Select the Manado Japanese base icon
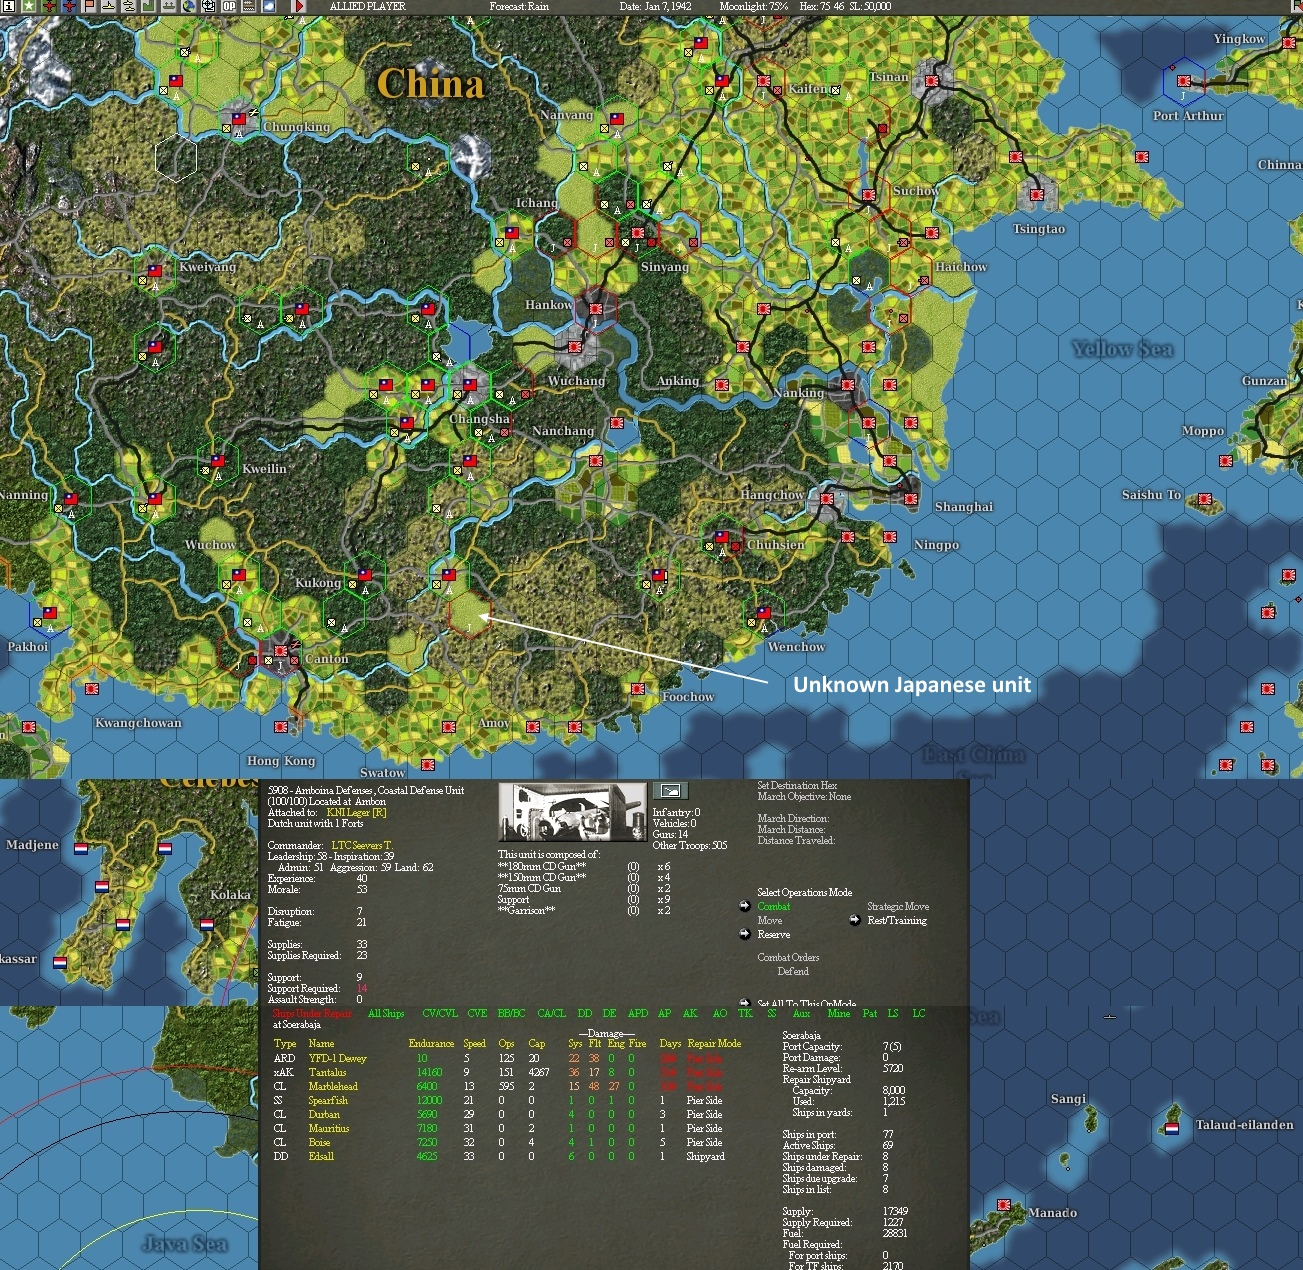Screen dimensions: 1303x1270 [x=1004, y=1205]
